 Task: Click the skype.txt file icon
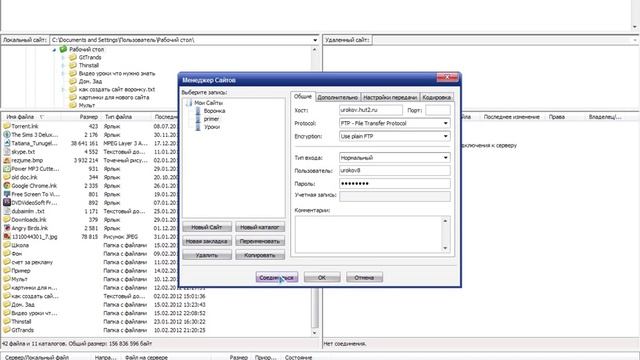tap(7, 151)
